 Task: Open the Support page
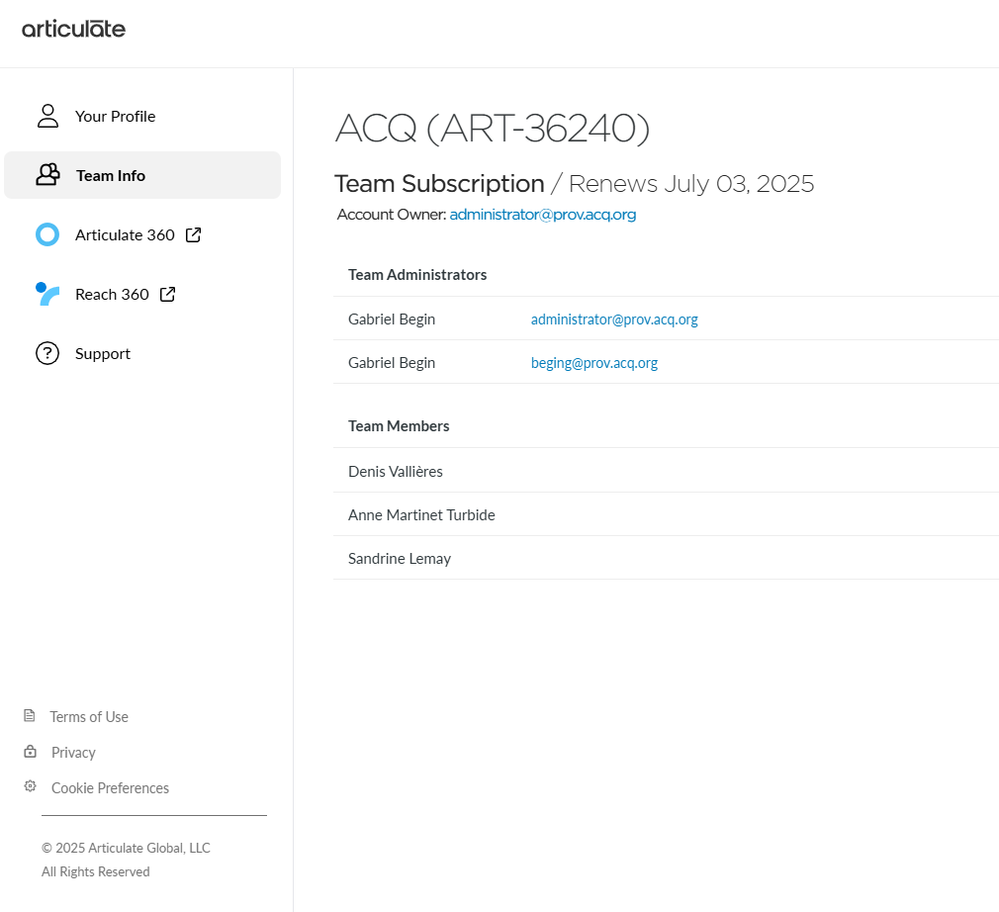103,353
